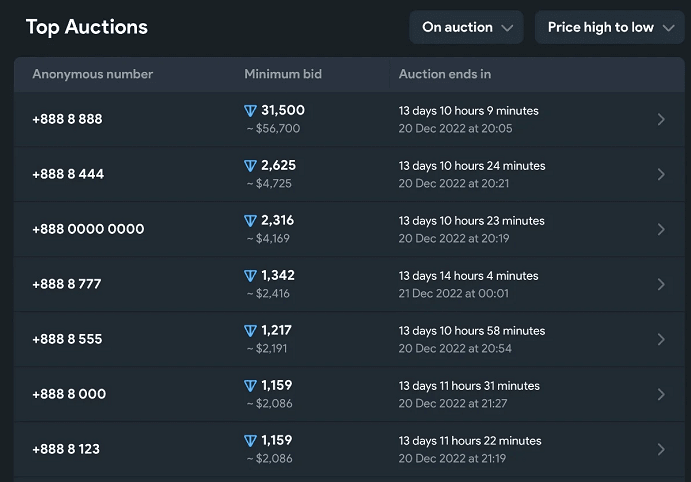Click 20 Dec 2022 at 20:19

click(x=454, y=239)
